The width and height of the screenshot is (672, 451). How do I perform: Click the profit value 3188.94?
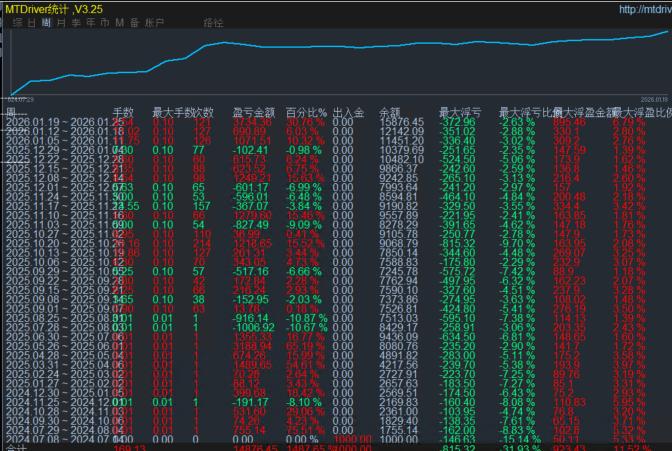252,346
